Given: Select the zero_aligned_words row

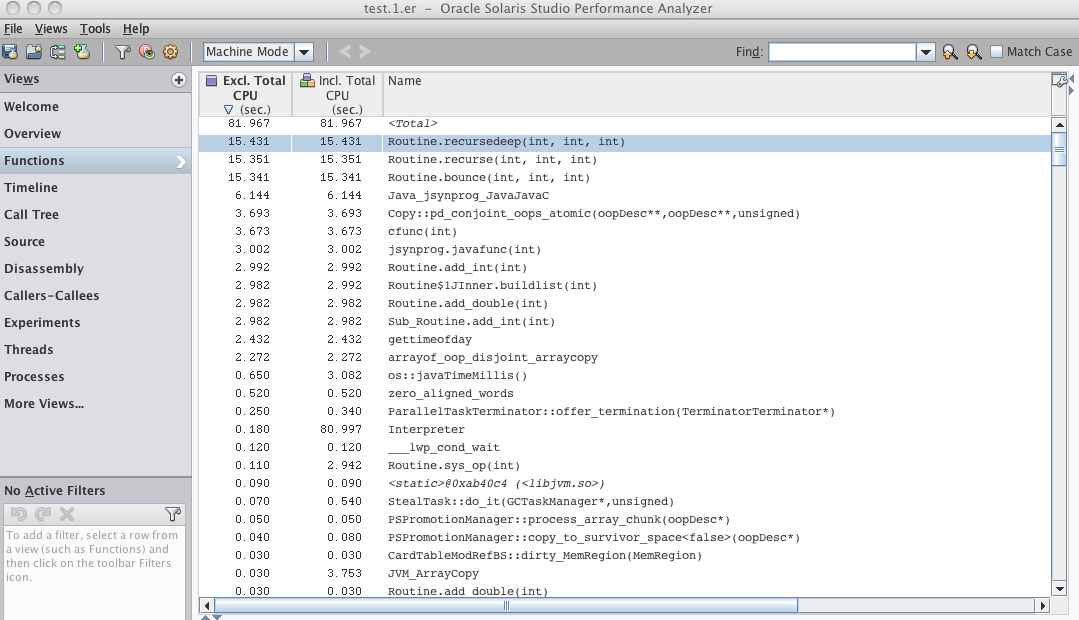Looking at the screenshot, I should point(625,393).
